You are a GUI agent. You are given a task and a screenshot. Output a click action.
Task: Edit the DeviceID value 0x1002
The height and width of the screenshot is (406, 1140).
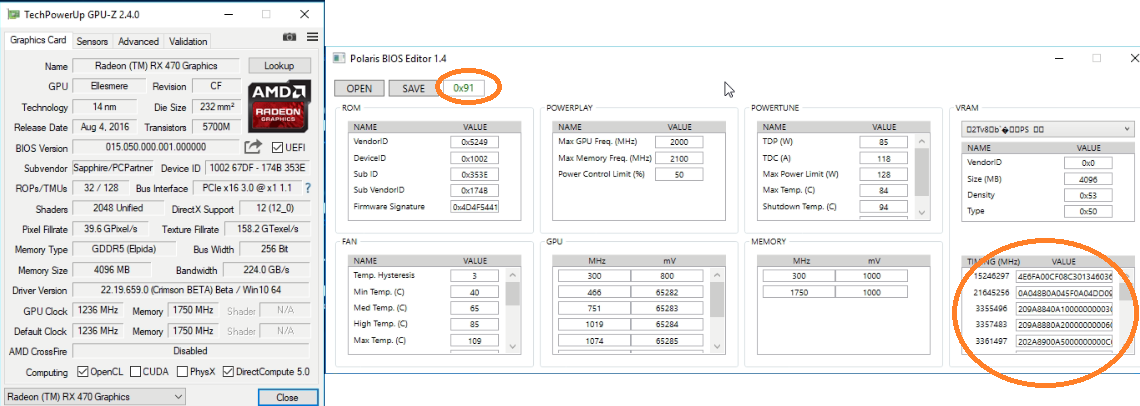pyautogui.click(x=474, y=158)
